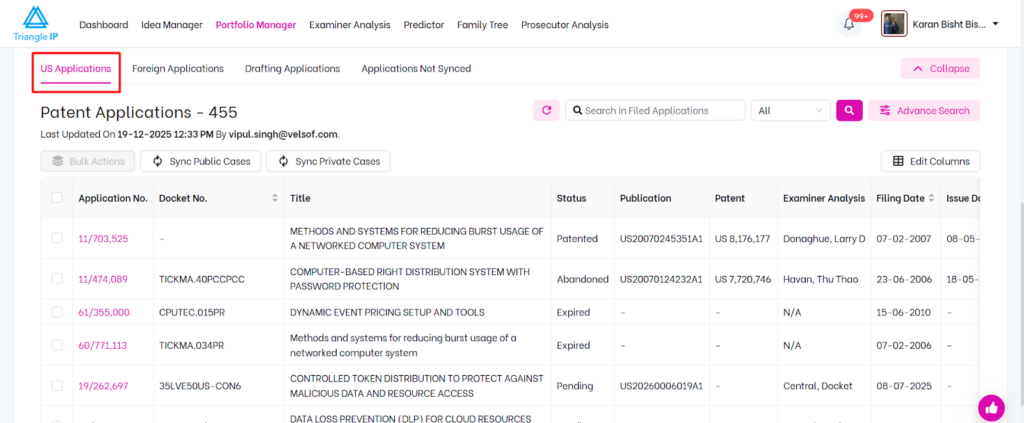
Task: Sort by Docket No. column arrows
Action: pyautogui.click(x=275, y=199)
